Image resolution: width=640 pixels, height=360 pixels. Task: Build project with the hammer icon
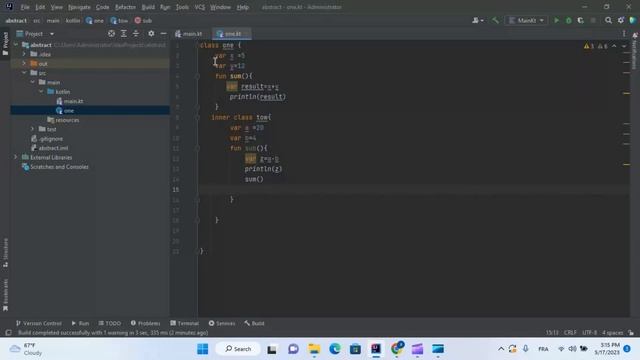(495, 20)
